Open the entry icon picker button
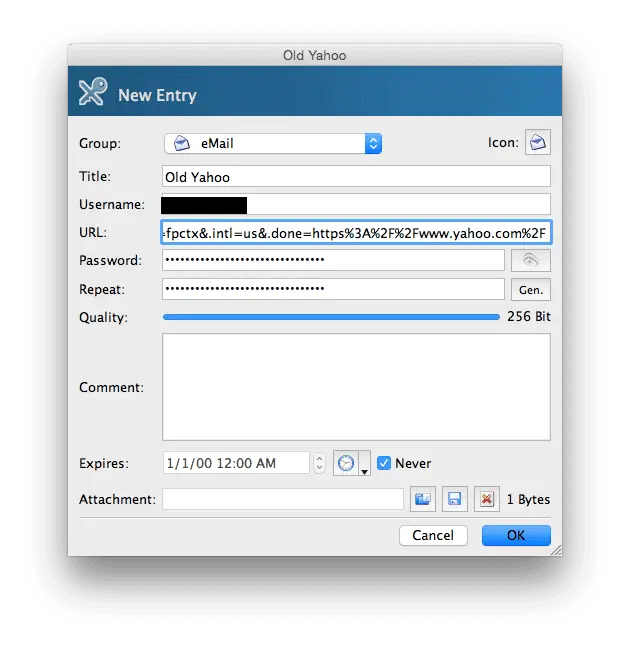Image resolution: width=630 pixels, height=648 pixels. [537, 142]
